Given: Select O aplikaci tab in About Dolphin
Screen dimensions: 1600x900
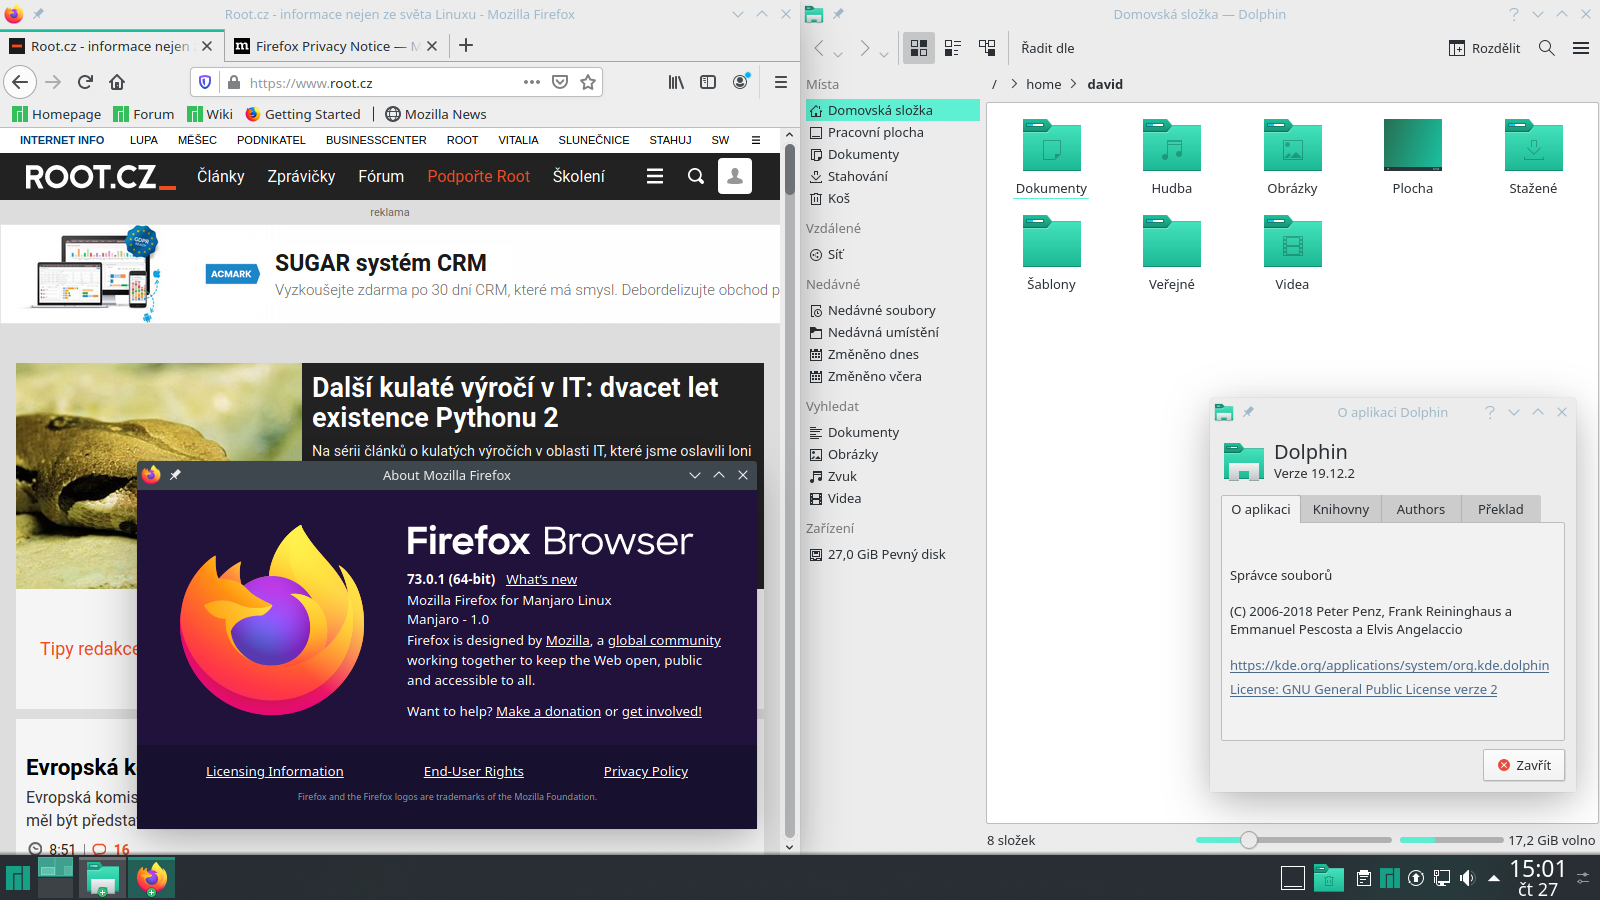Looking at the screenshot, I should point(1260,509).
